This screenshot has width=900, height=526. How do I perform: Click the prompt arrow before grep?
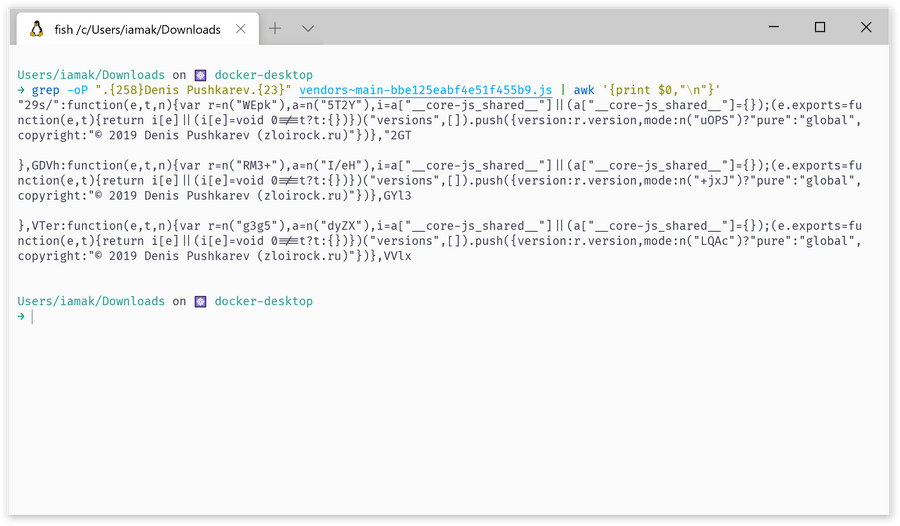pyautogui.click(x=21, y=90)
